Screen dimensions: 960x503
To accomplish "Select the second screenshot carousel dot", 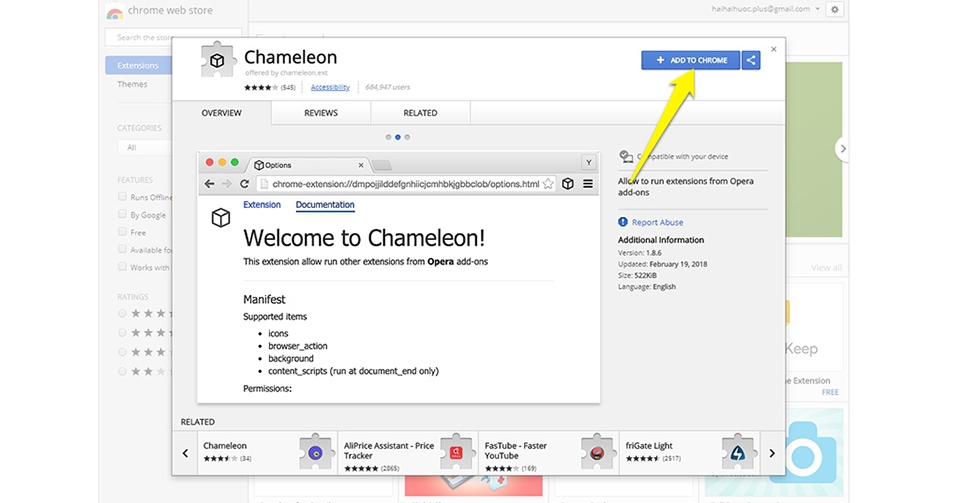I will coord(398,137).
